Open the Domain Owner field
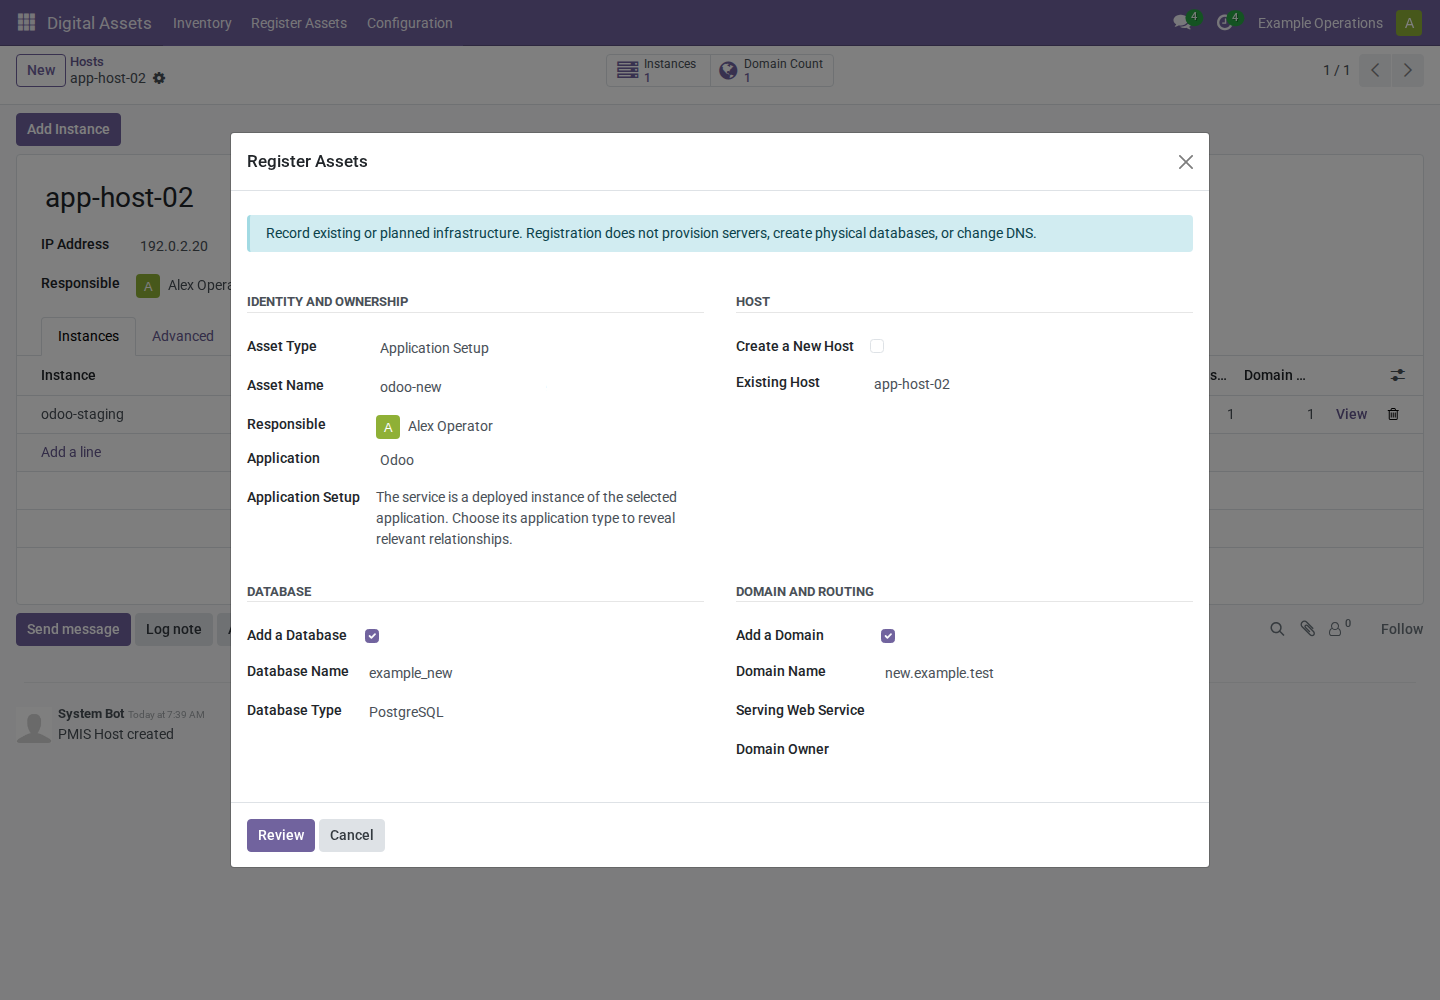The image size is (1440, 1000). pyautogui.click(x=1037, y=750)
